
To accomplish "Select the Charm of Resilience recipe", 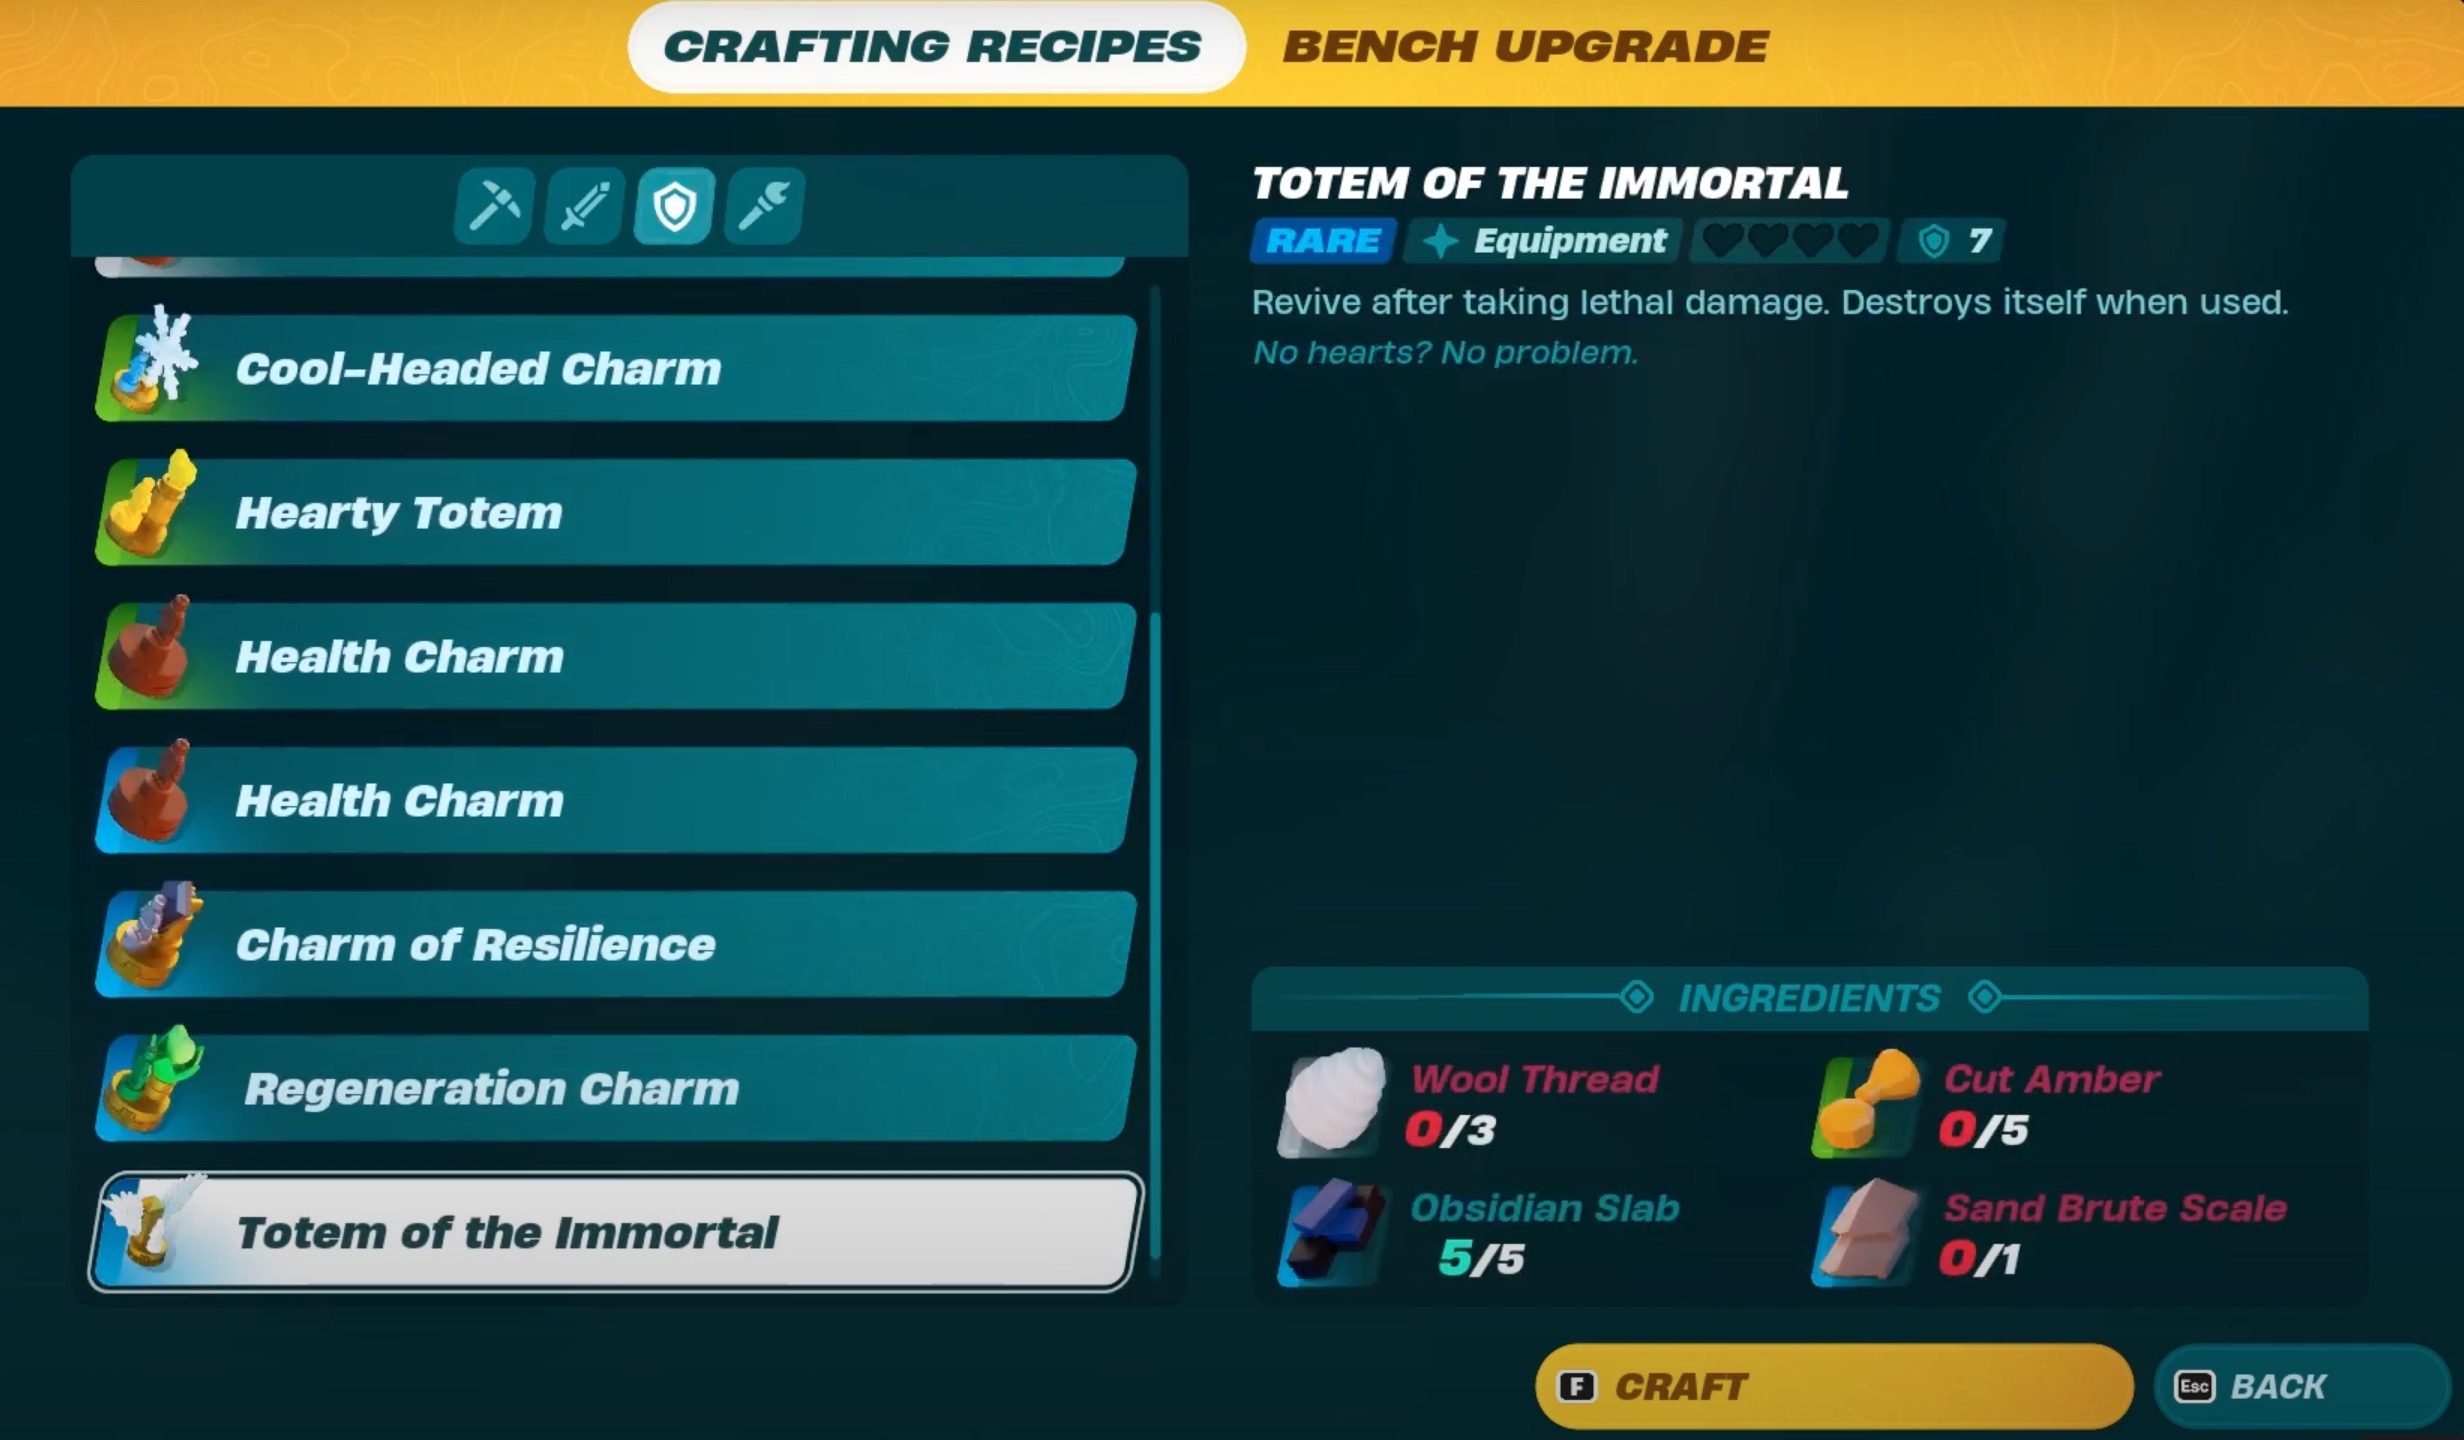I will (610, 943).
